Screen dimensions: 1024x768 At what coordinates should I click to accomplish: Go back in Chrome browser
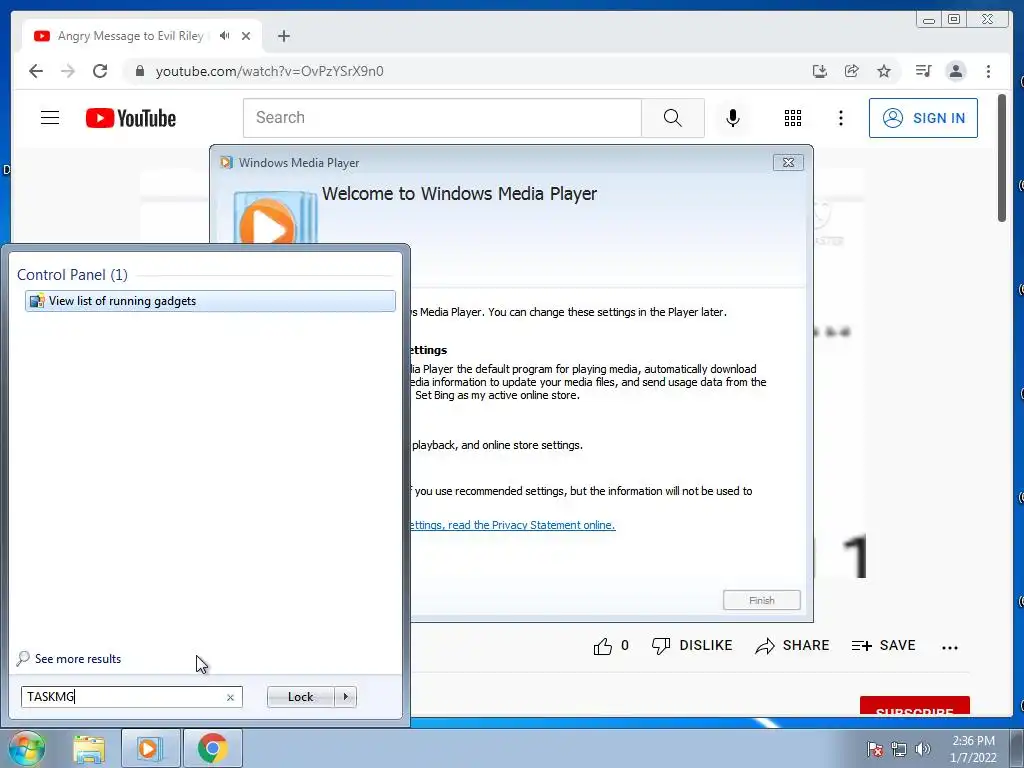coord(36,71)
